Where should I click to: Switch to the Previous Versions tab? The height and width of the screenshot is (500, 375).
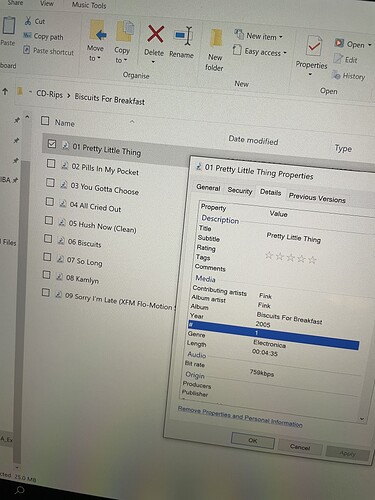tap(317, 198)
